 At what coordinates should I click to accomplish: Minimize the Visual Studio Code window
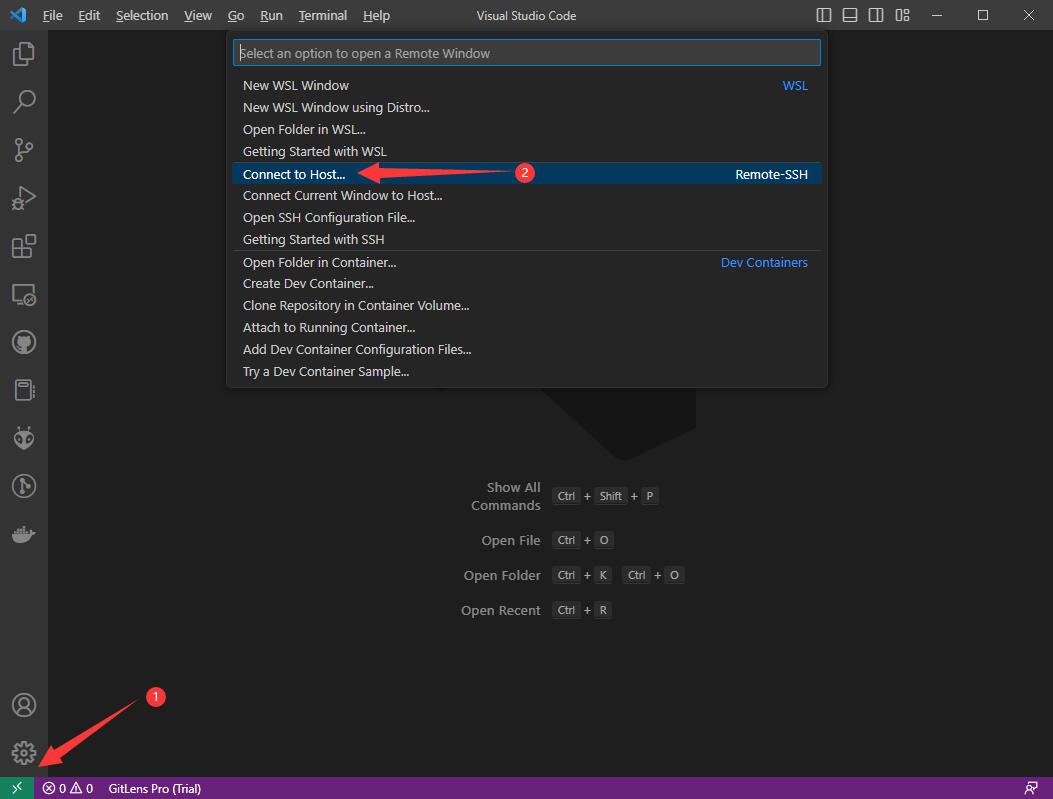pos(937,15)
